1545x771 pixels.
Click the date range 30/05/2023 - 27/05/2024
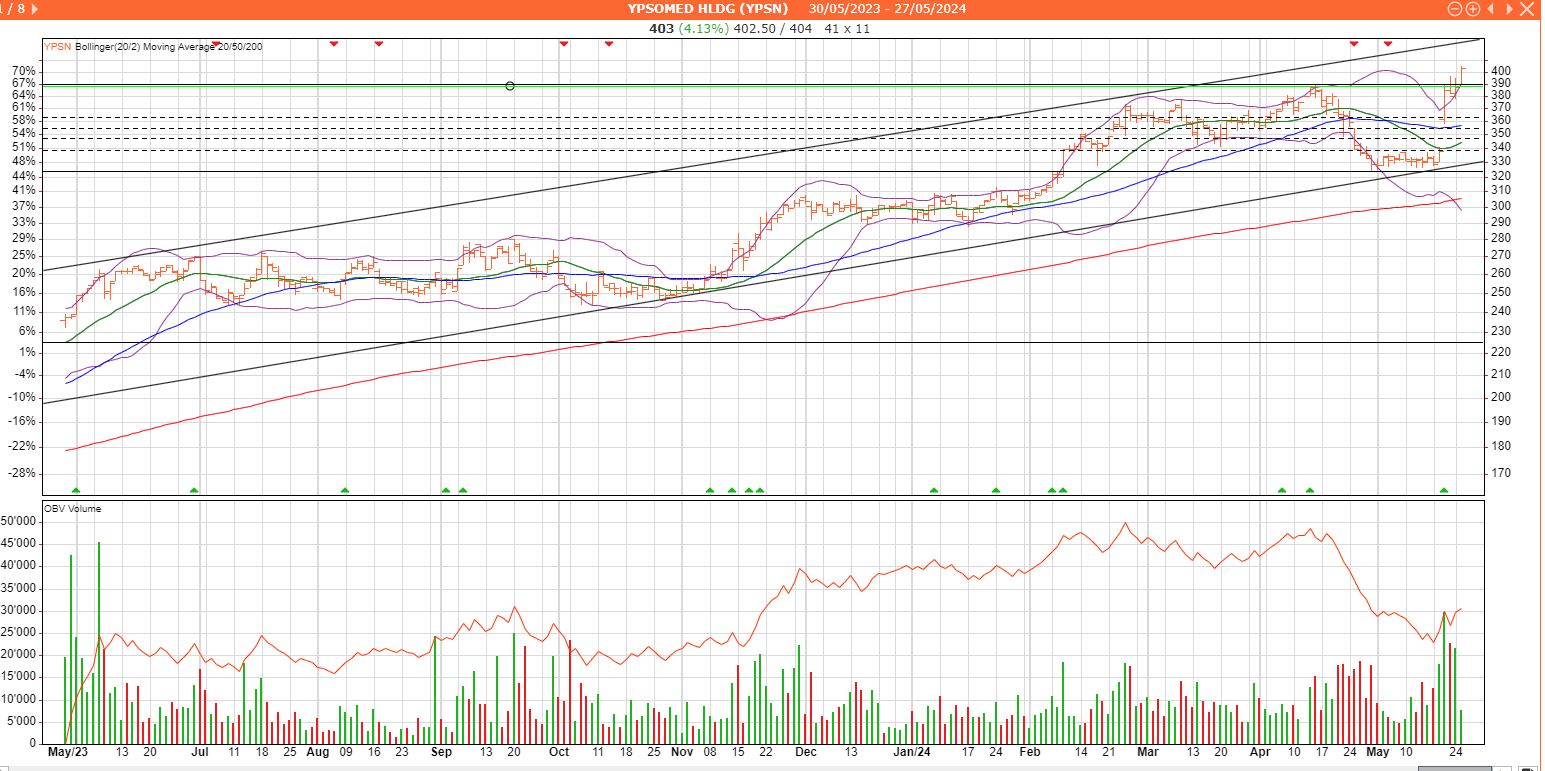pos(889,9)
